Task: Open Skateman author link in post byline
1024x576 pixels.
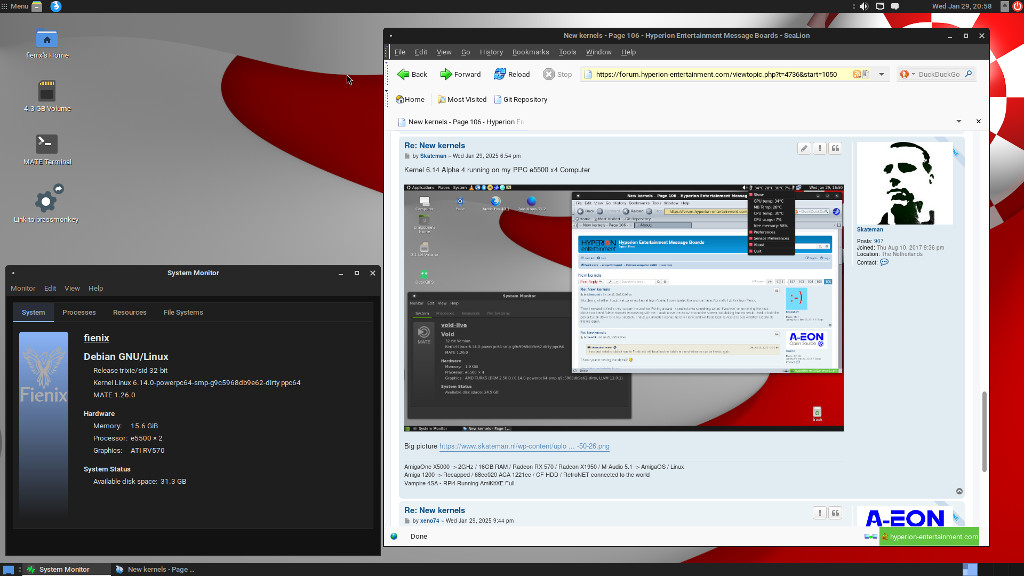Action: click(x=433, y=156)
